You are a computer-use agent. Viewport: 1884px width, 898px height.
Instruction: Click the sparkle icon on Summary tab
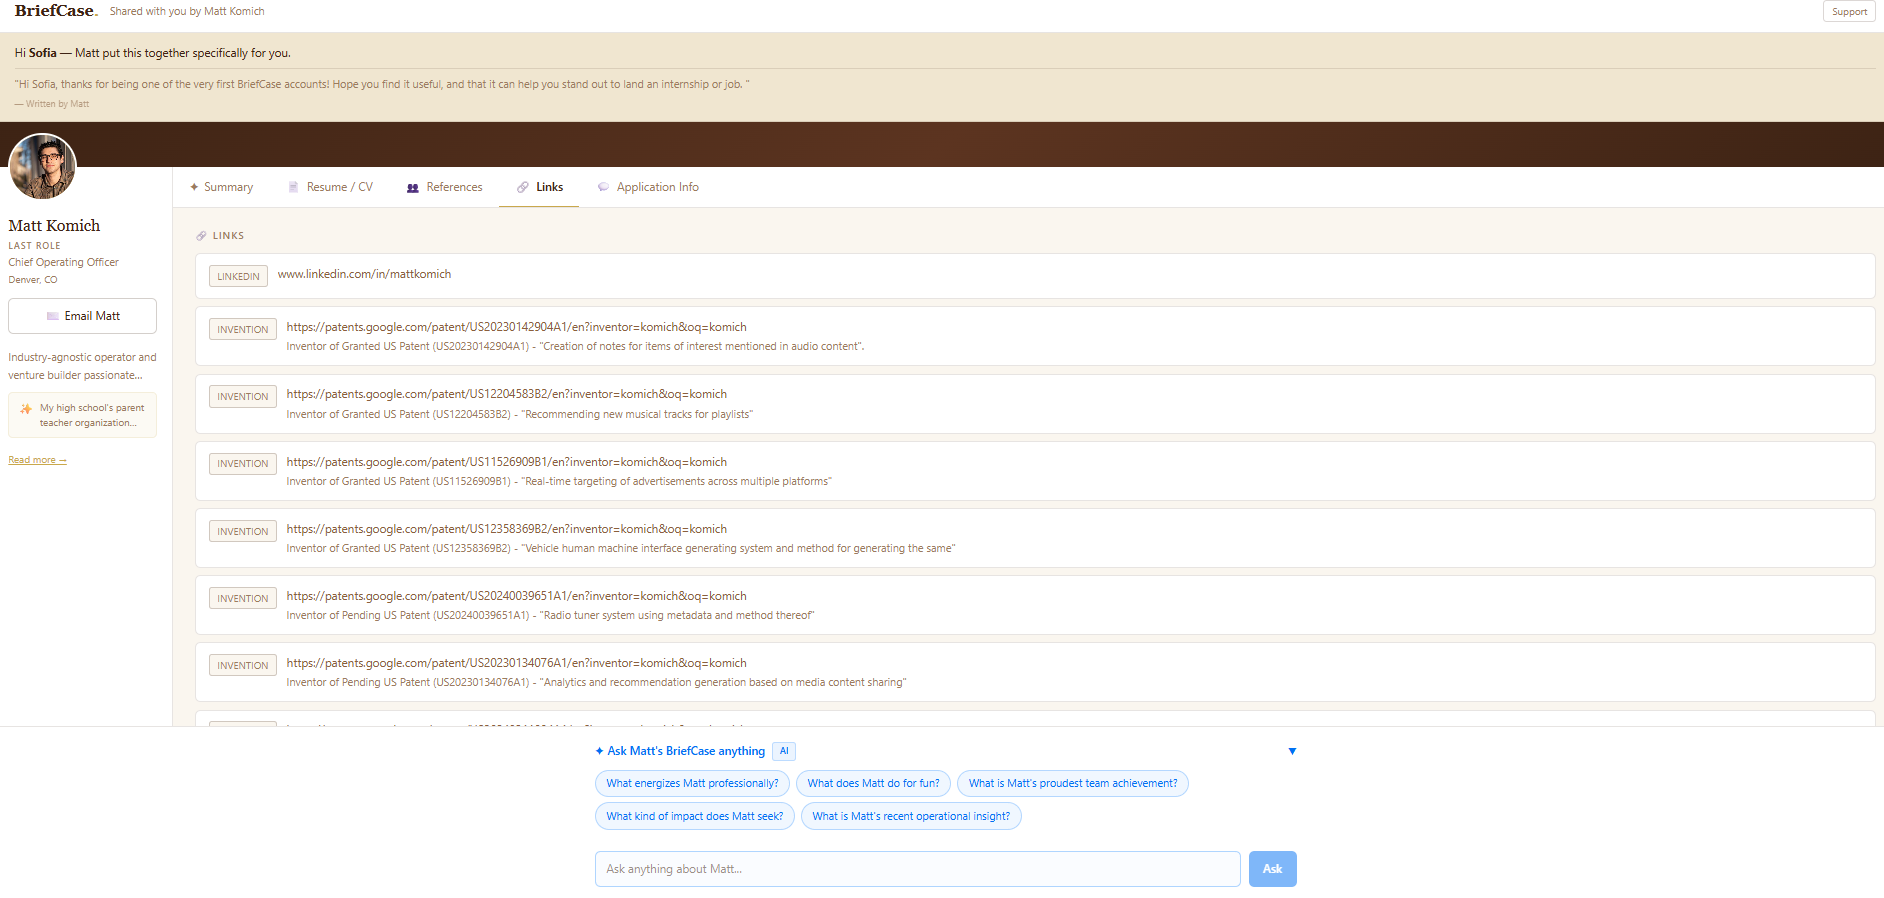pos(194,187)
